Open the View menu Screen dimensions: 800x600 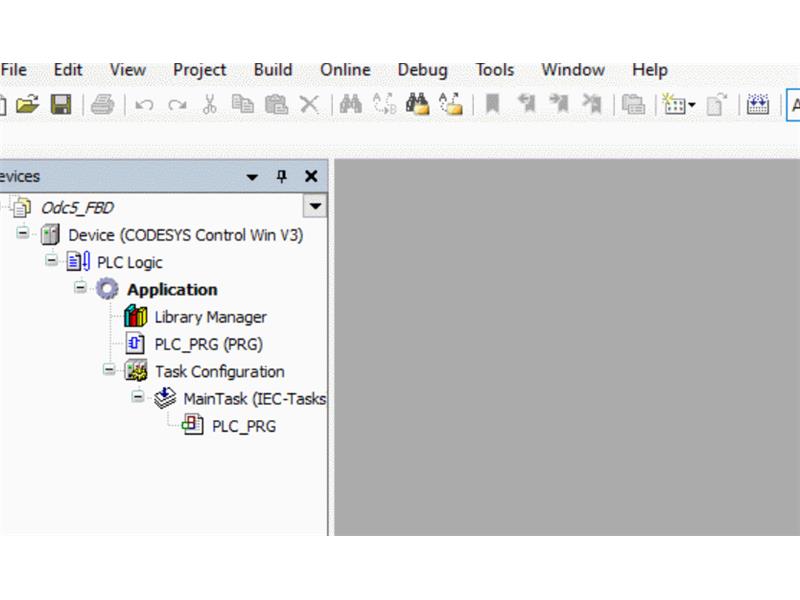coord(128,70)
